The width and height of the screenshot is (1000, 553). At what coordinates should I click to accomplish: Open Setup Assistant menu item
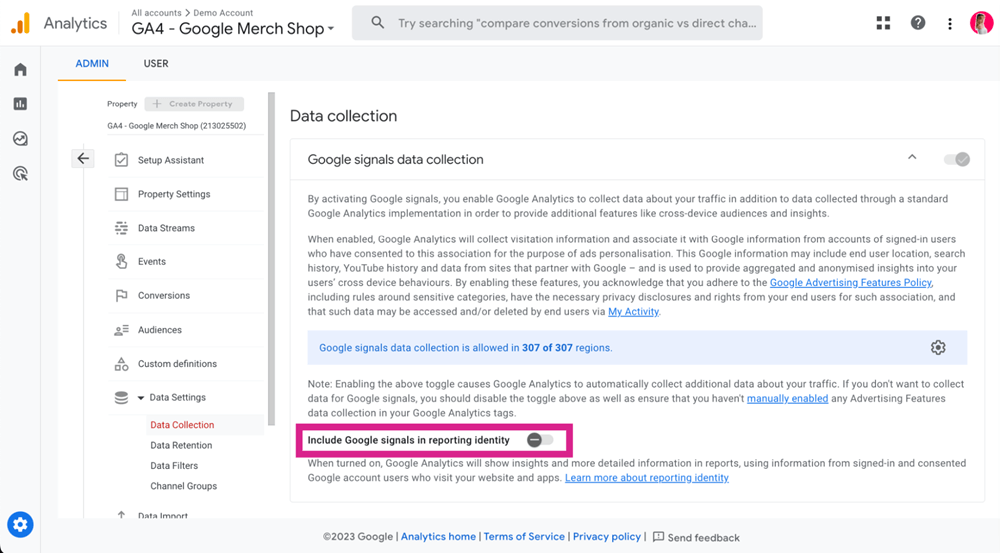coord(171,160)
